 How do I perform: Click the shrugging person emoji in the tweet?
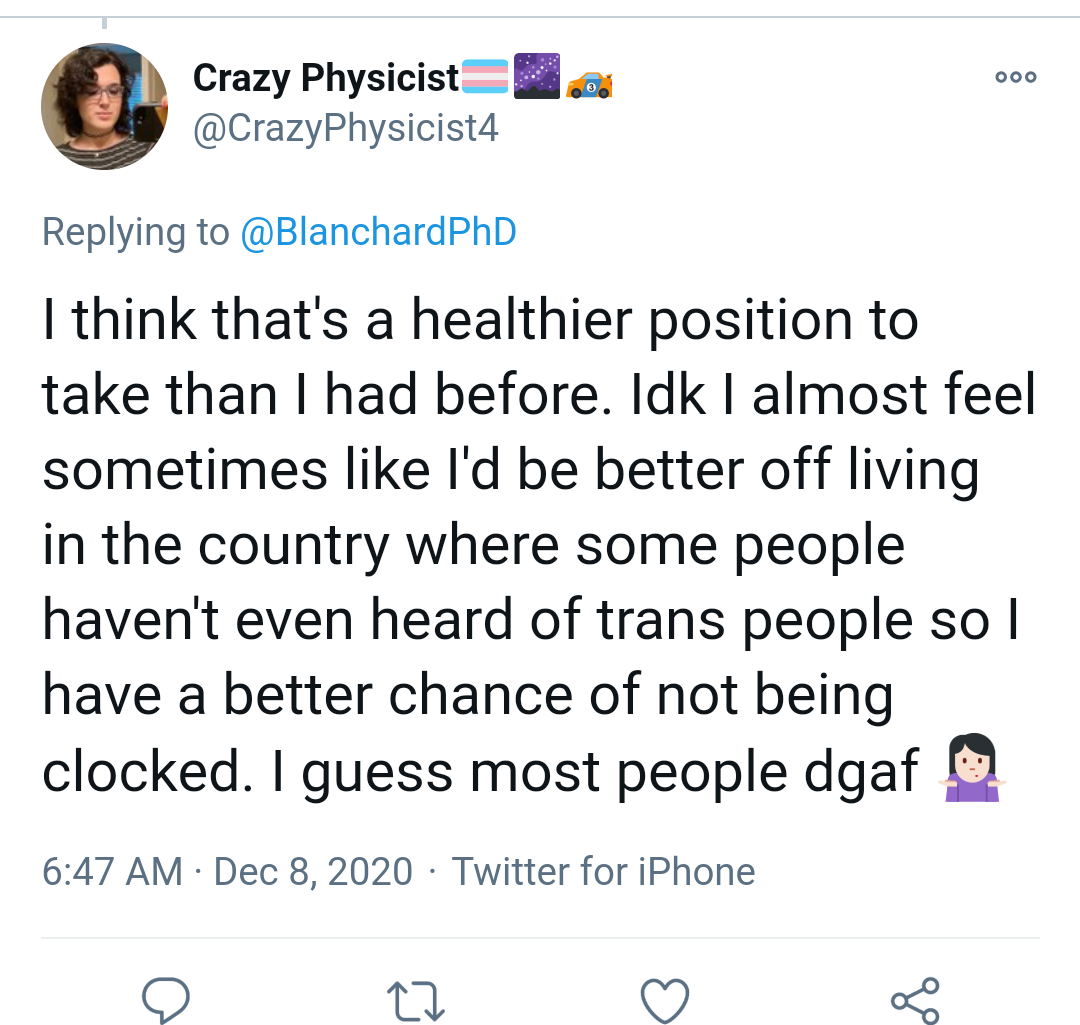click(x=968, y=770)
